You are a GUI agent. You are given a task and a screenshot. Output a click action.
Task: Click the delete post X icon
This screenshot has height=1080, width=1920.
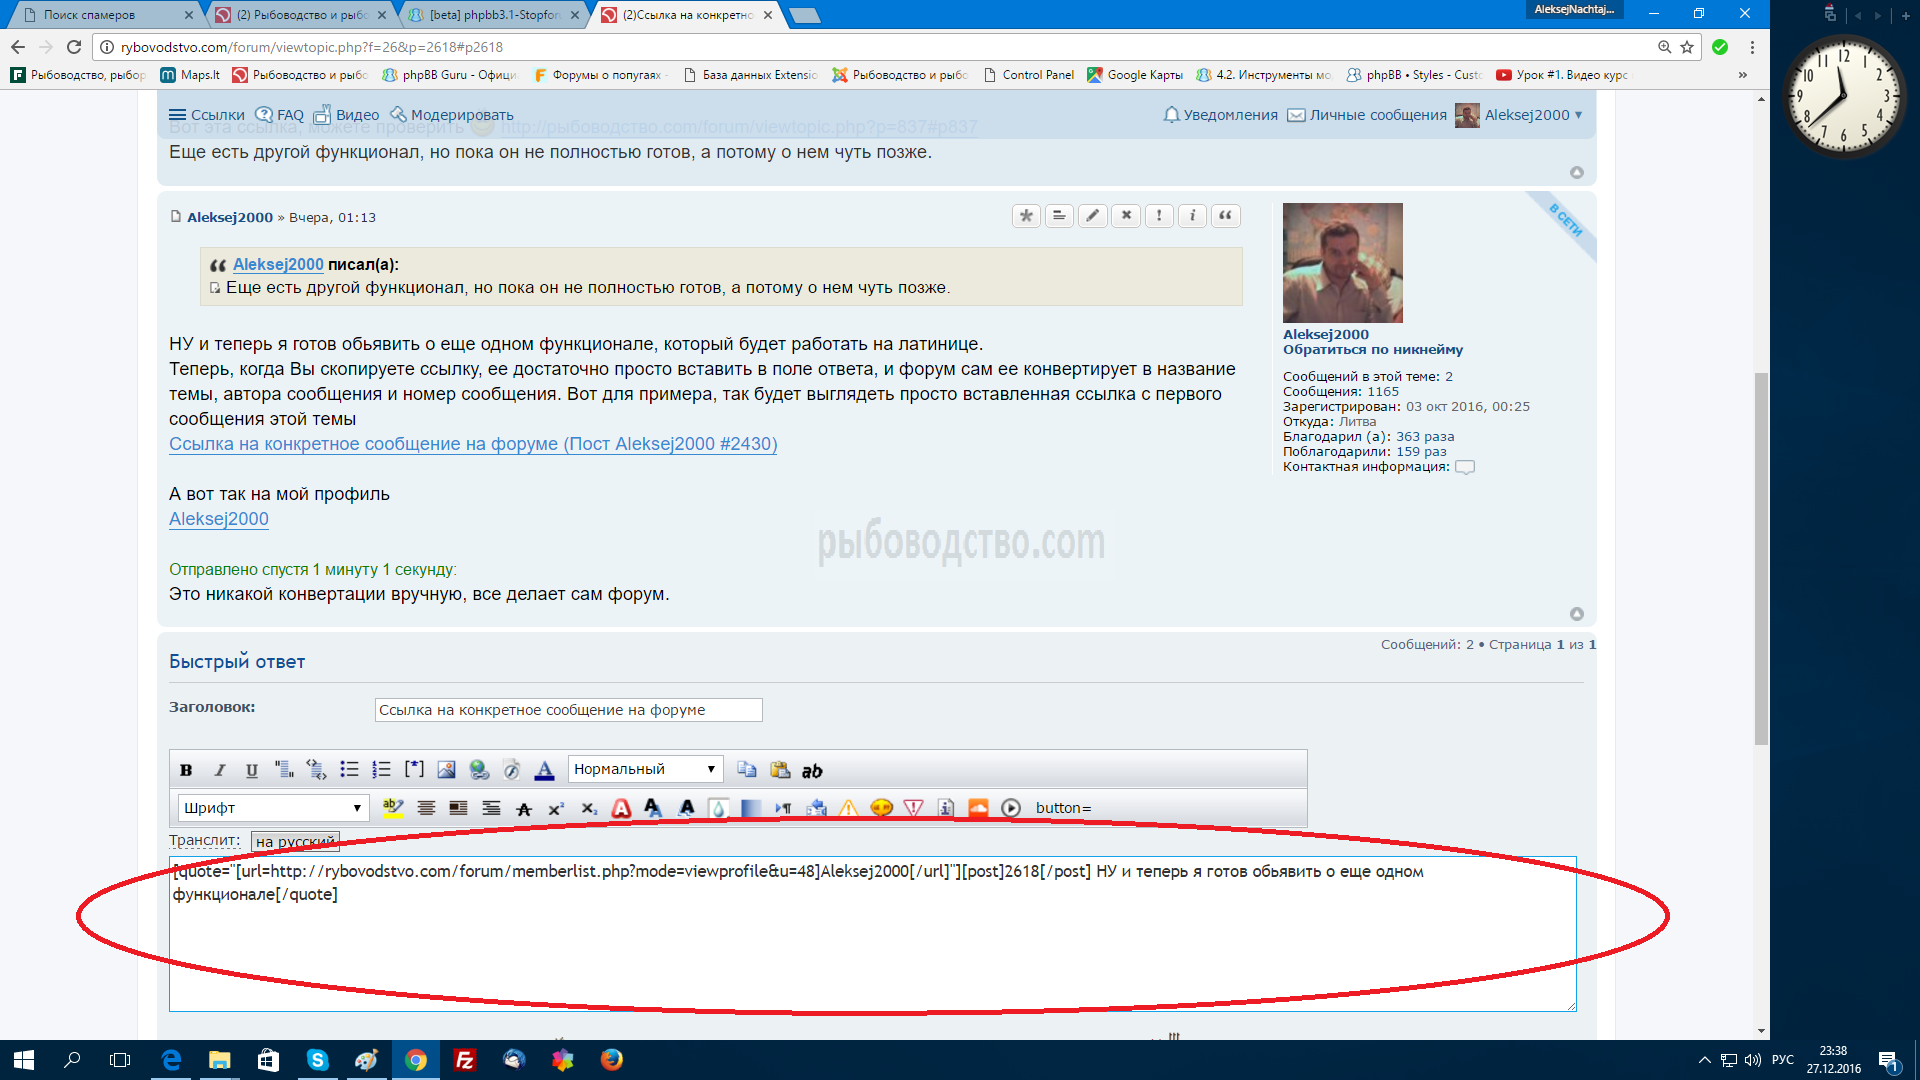(1126, 216)
